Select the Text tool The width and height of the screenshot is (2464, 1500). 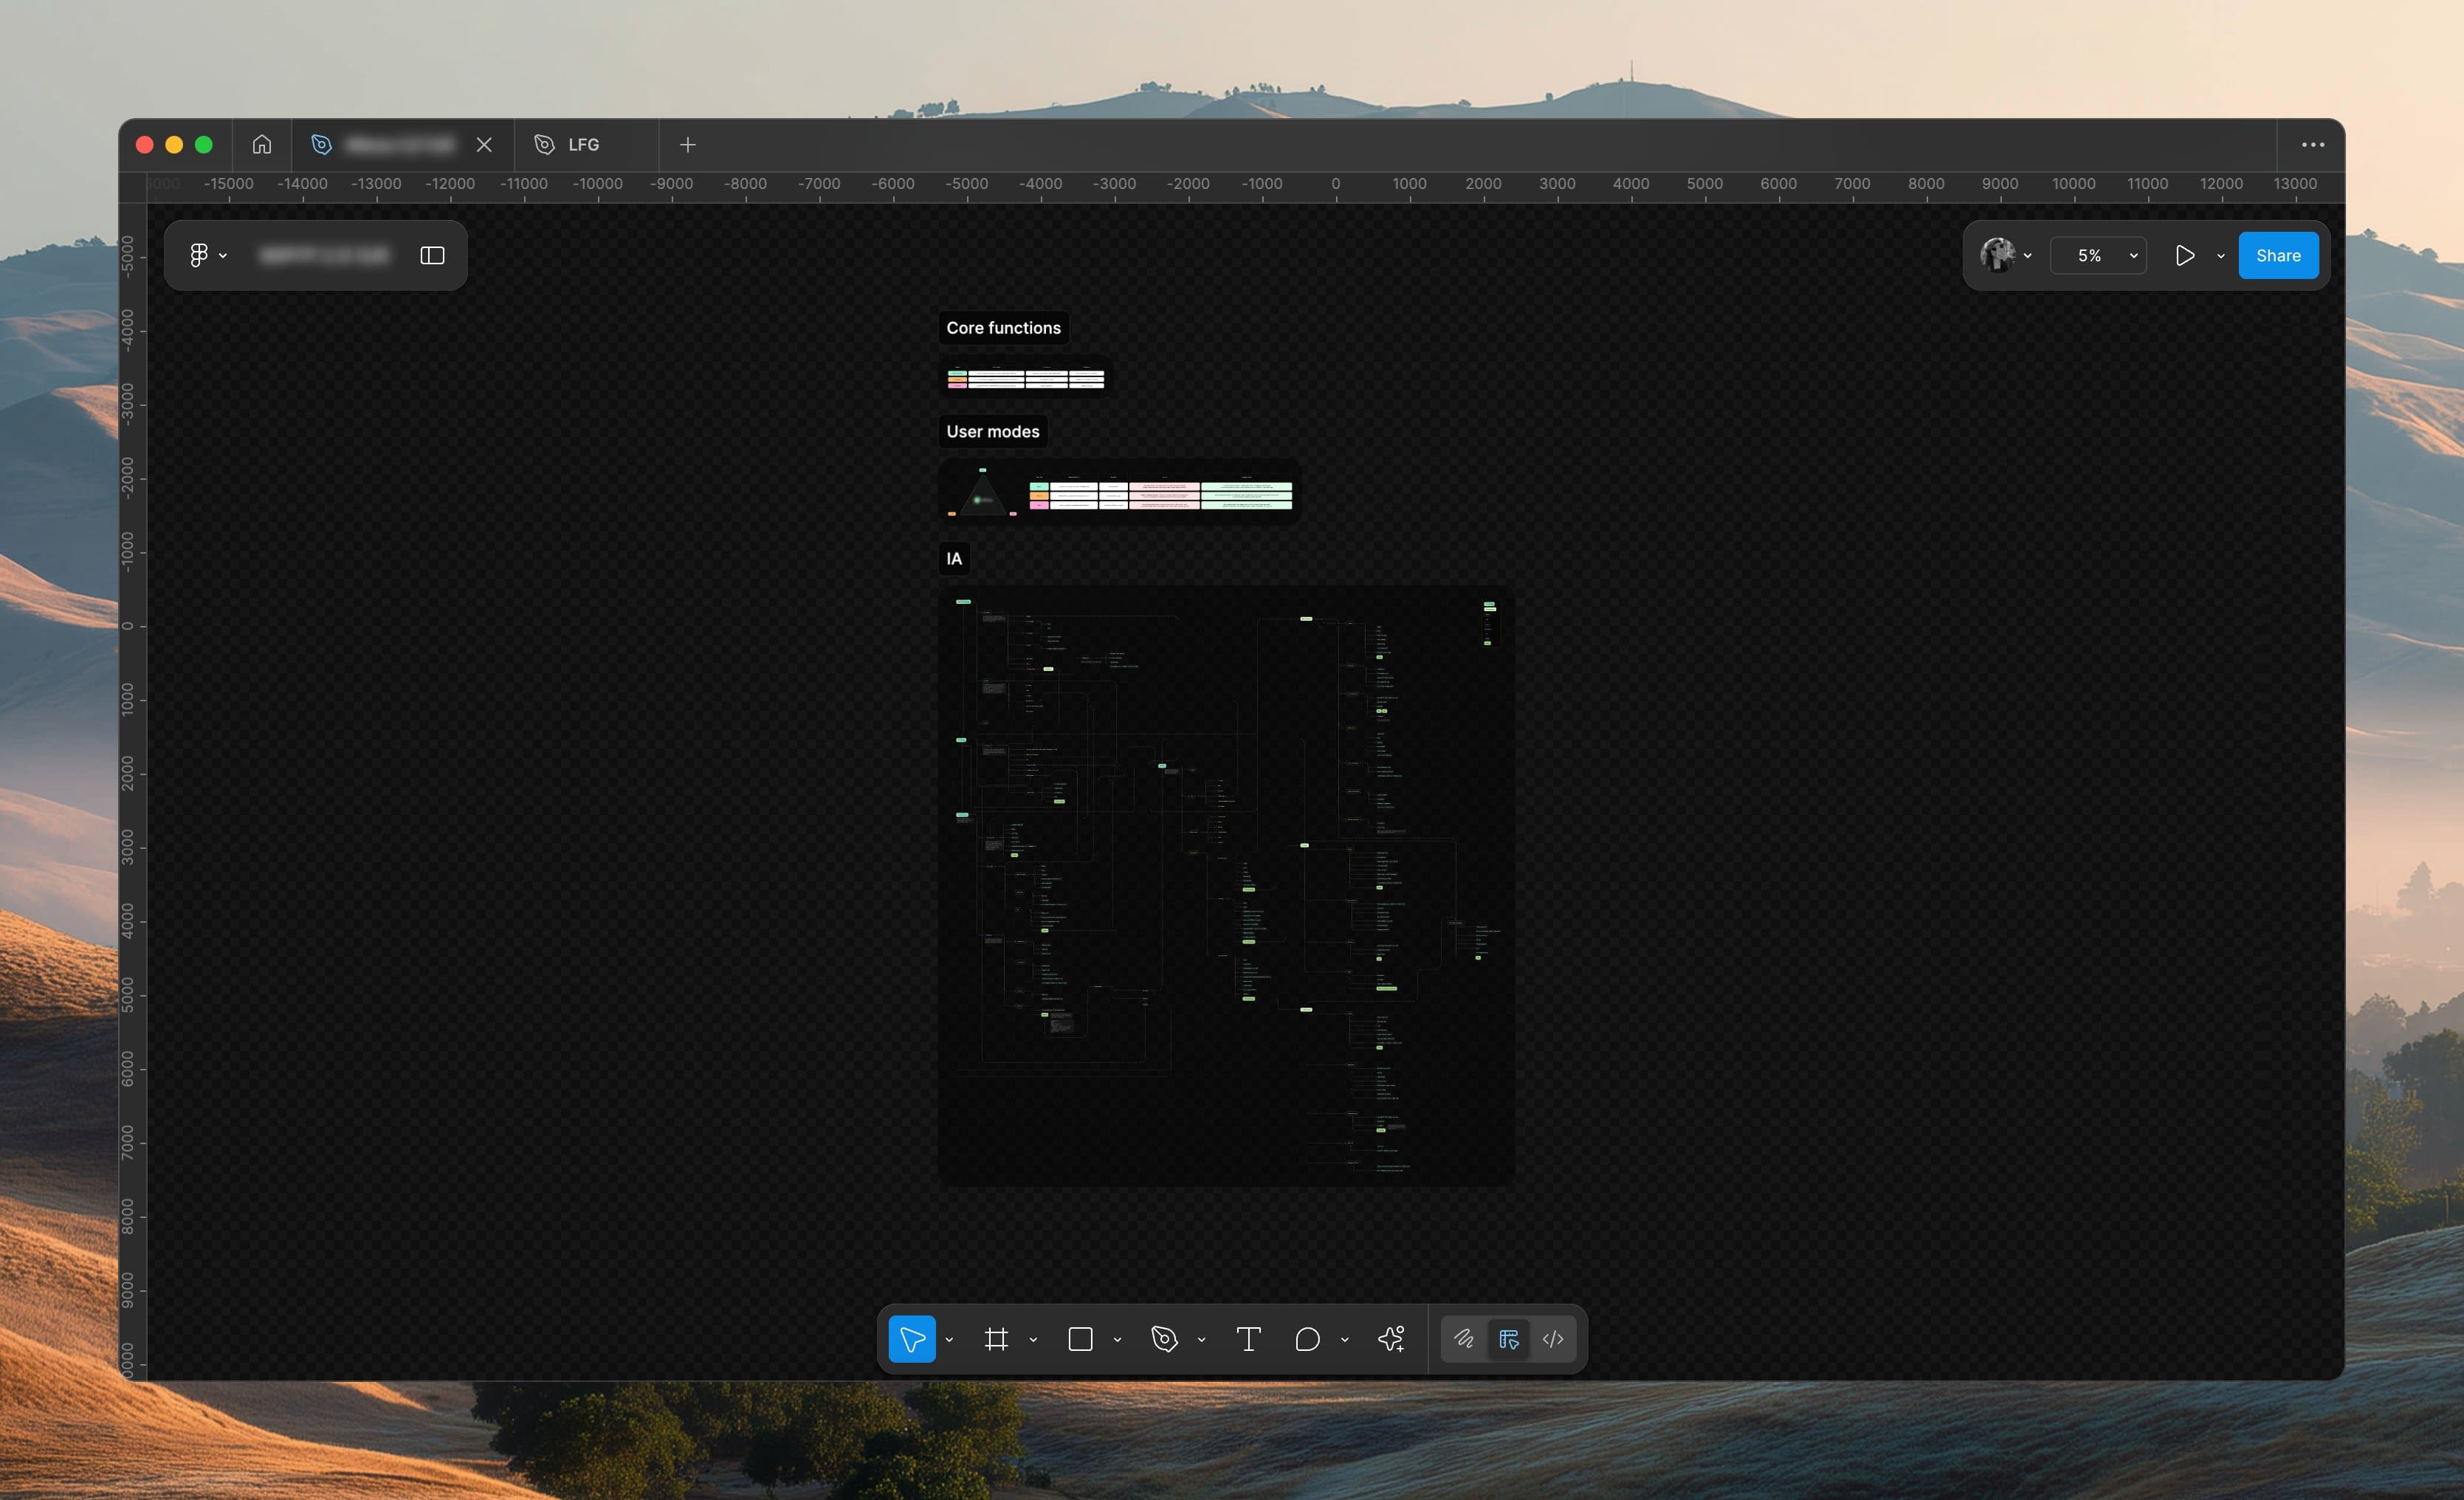pos(1249,1339)
